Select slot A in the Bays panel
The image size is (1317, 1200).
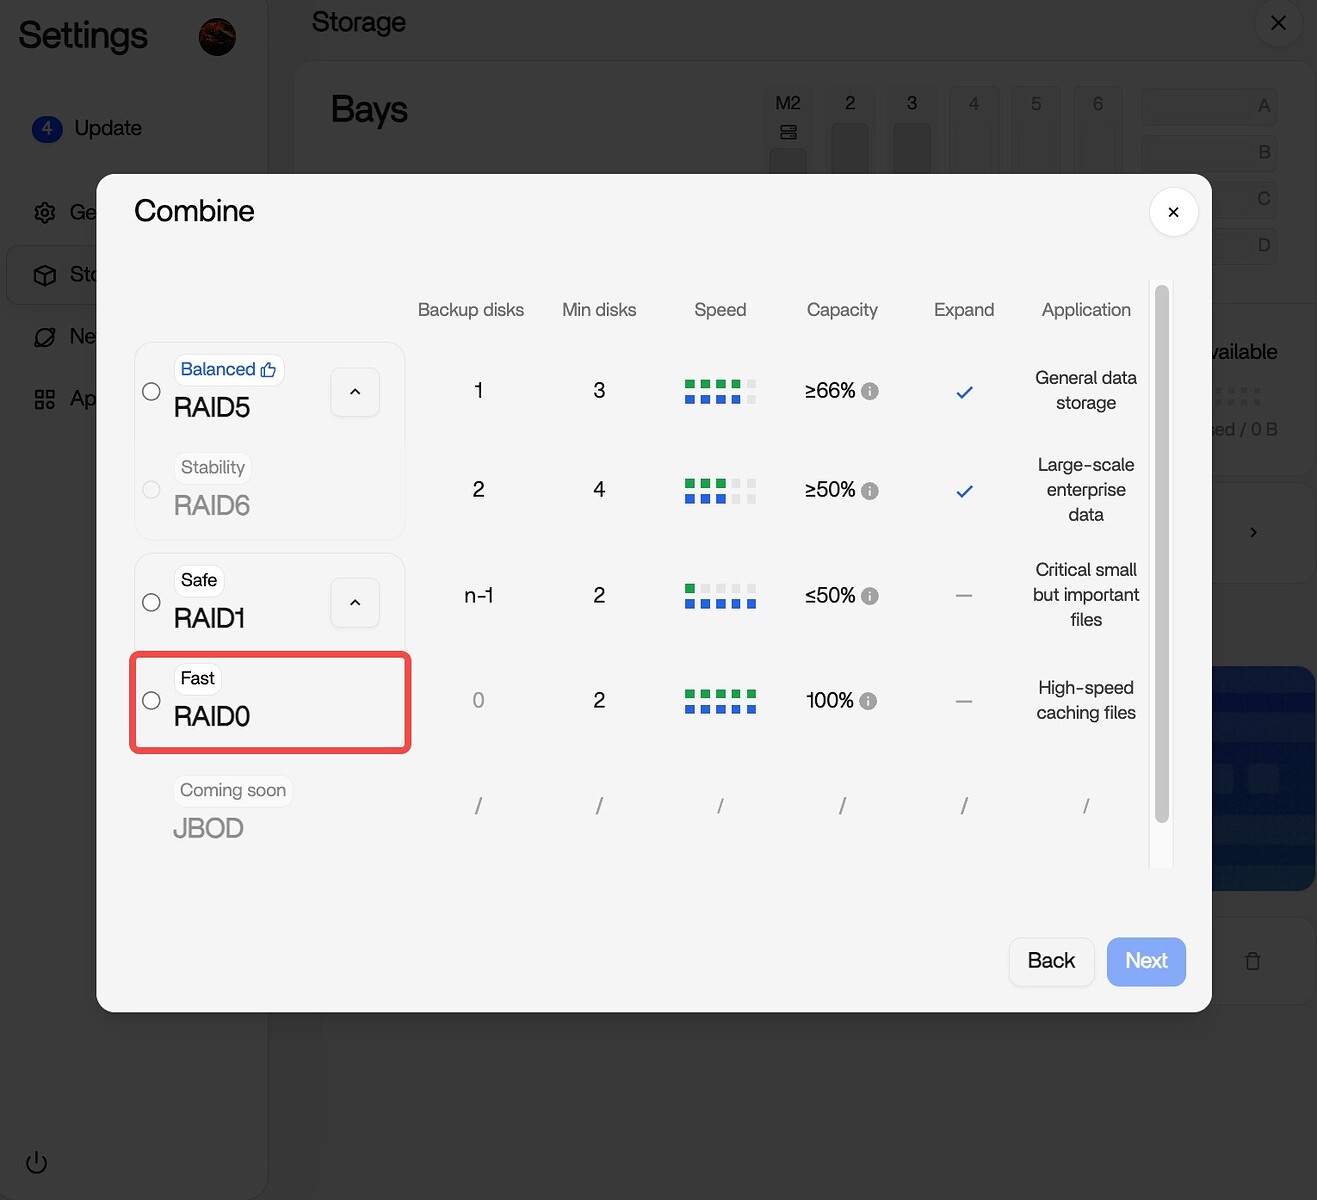tap(1209, 106)
